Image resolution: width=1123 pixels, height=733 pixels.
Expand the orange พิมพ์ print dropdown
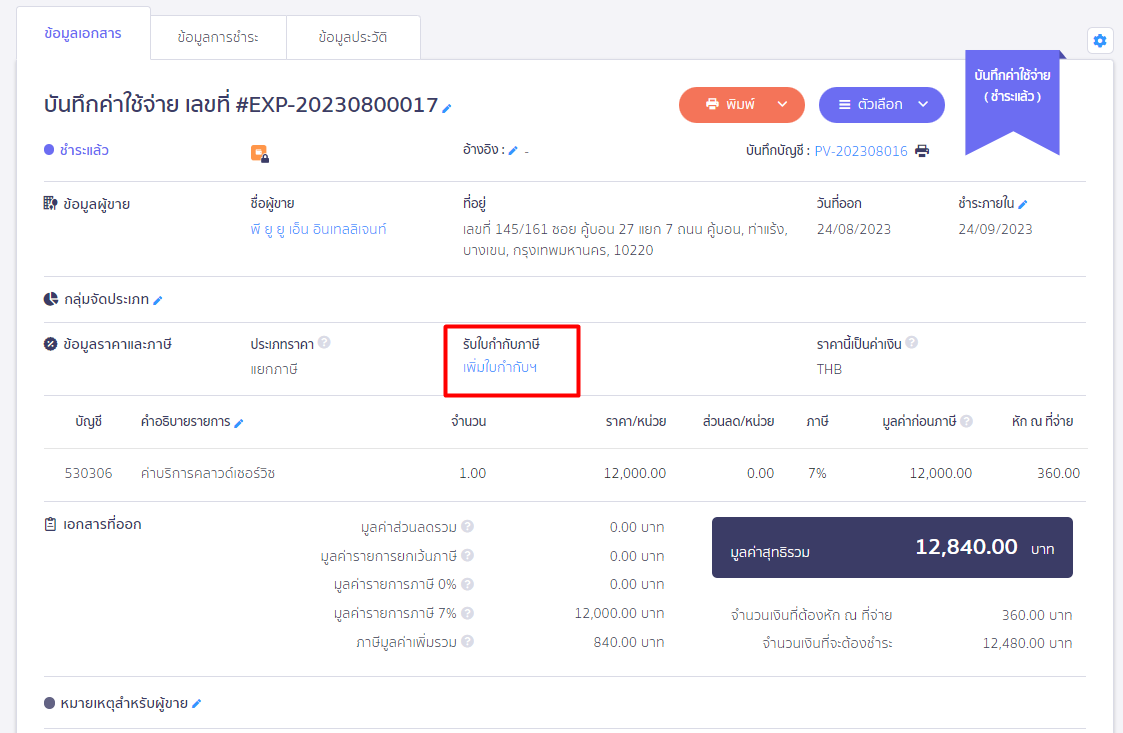(783, 104)
